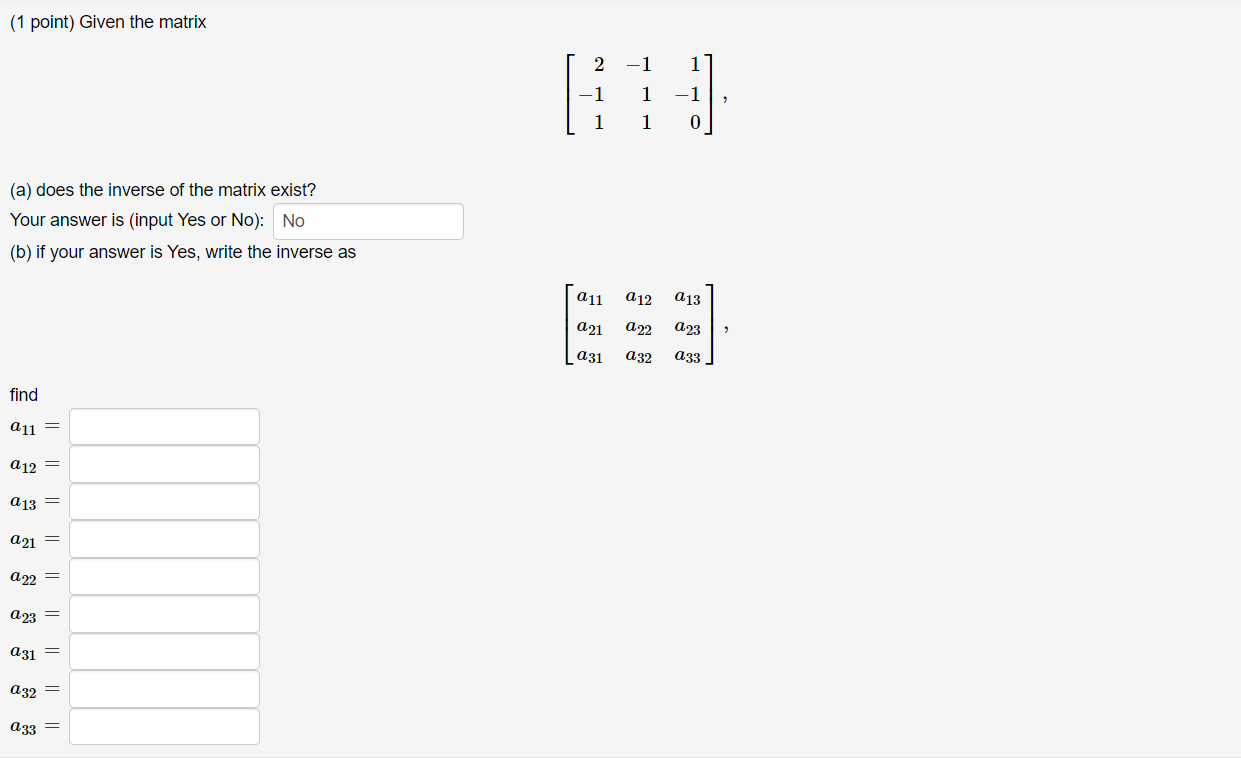
Task: Click the find label above the entries
Action: [23, 395]
